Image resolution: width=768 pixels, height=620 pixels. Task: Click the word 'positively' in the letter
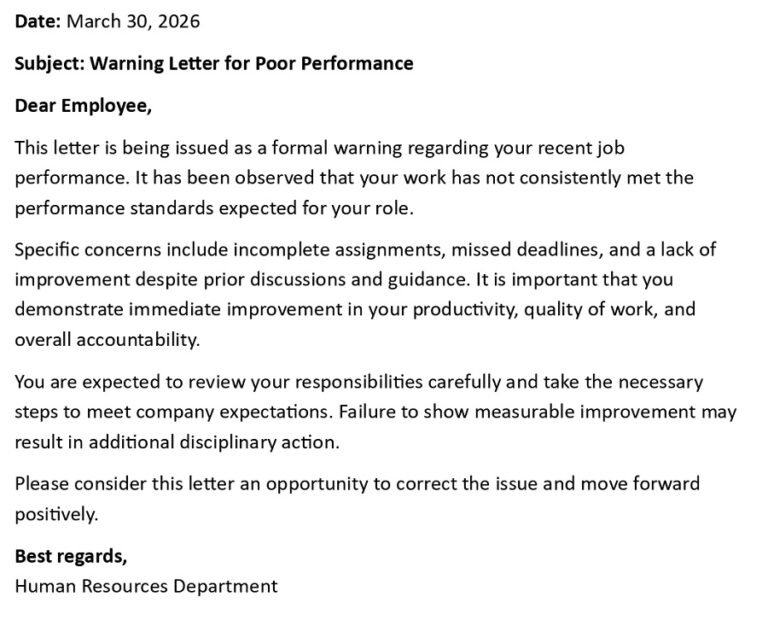tap(55, 515)
